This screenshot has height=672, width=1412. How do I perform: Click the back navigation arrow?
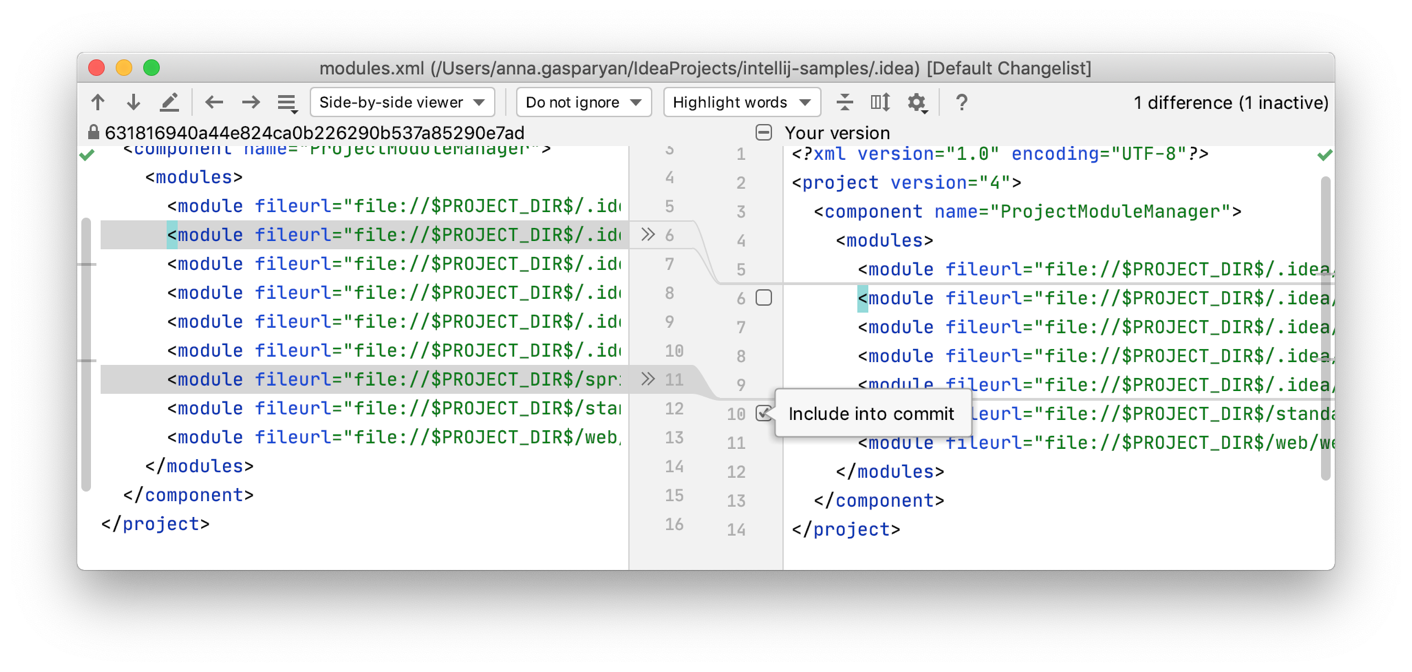(213, 101)
